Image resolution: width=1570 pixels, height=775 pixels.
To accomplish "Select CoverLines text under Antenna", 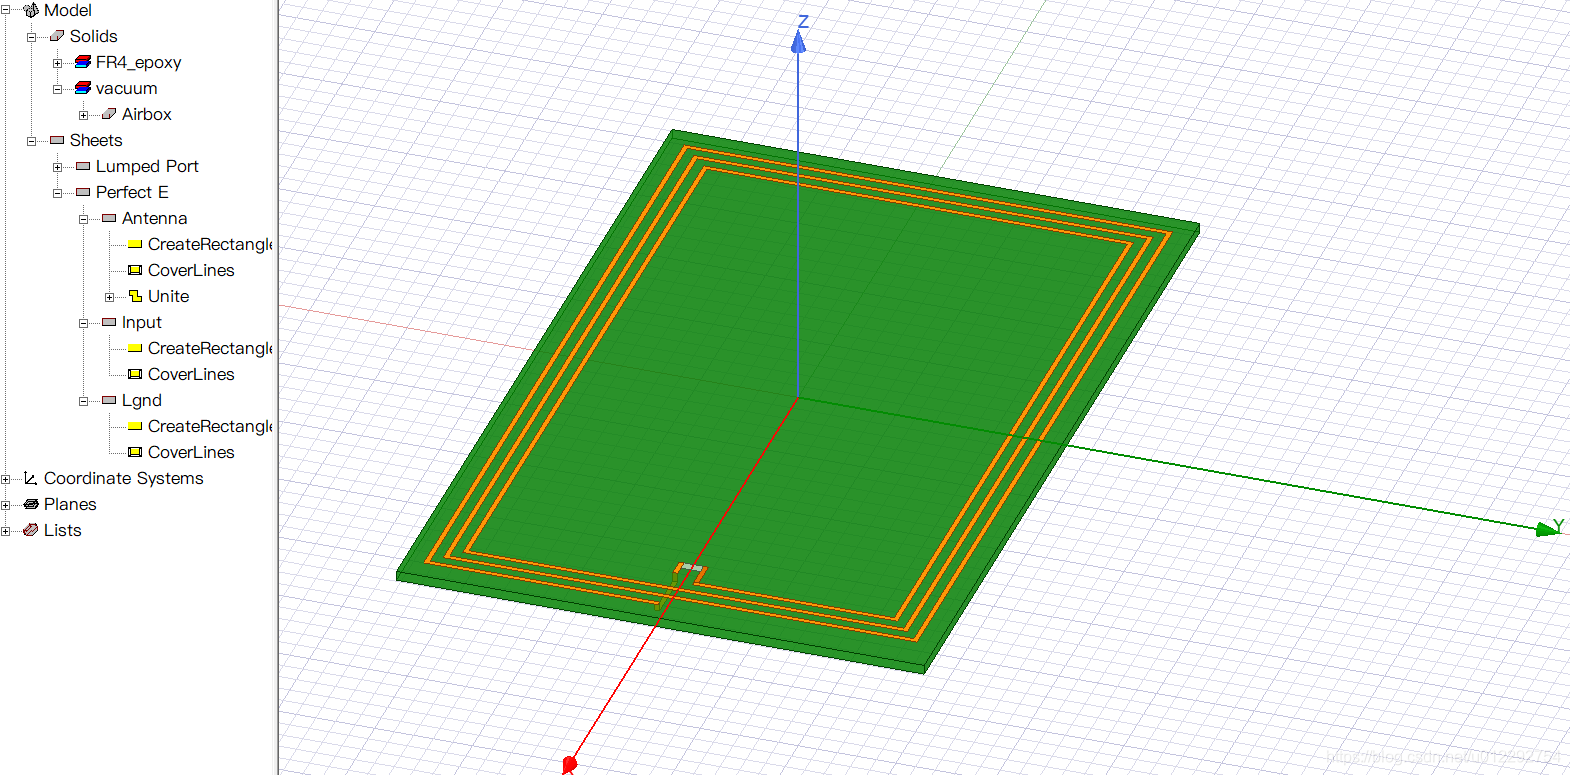I will (x=191, y=270).
